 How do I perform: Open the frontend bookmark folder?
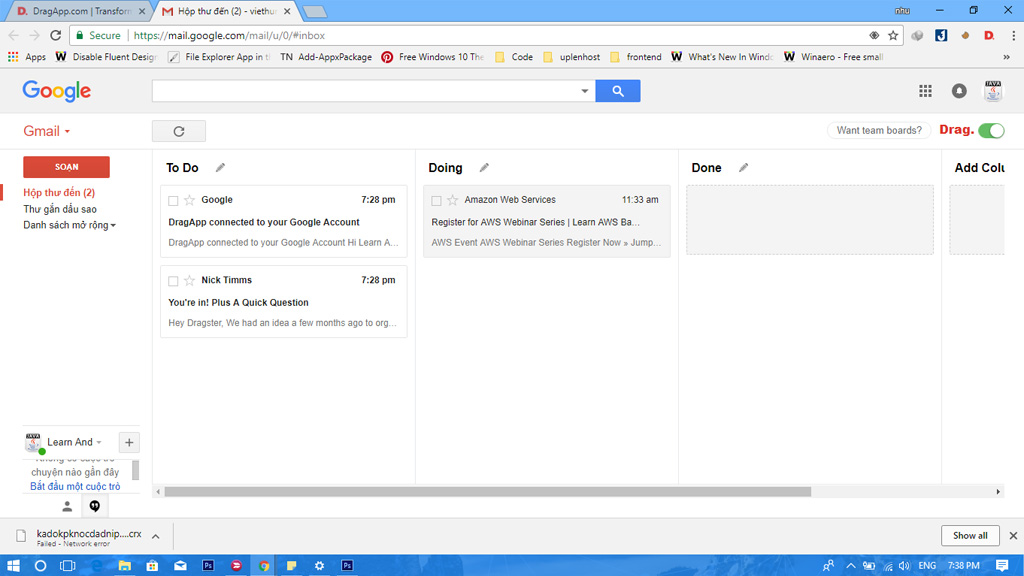635,57
